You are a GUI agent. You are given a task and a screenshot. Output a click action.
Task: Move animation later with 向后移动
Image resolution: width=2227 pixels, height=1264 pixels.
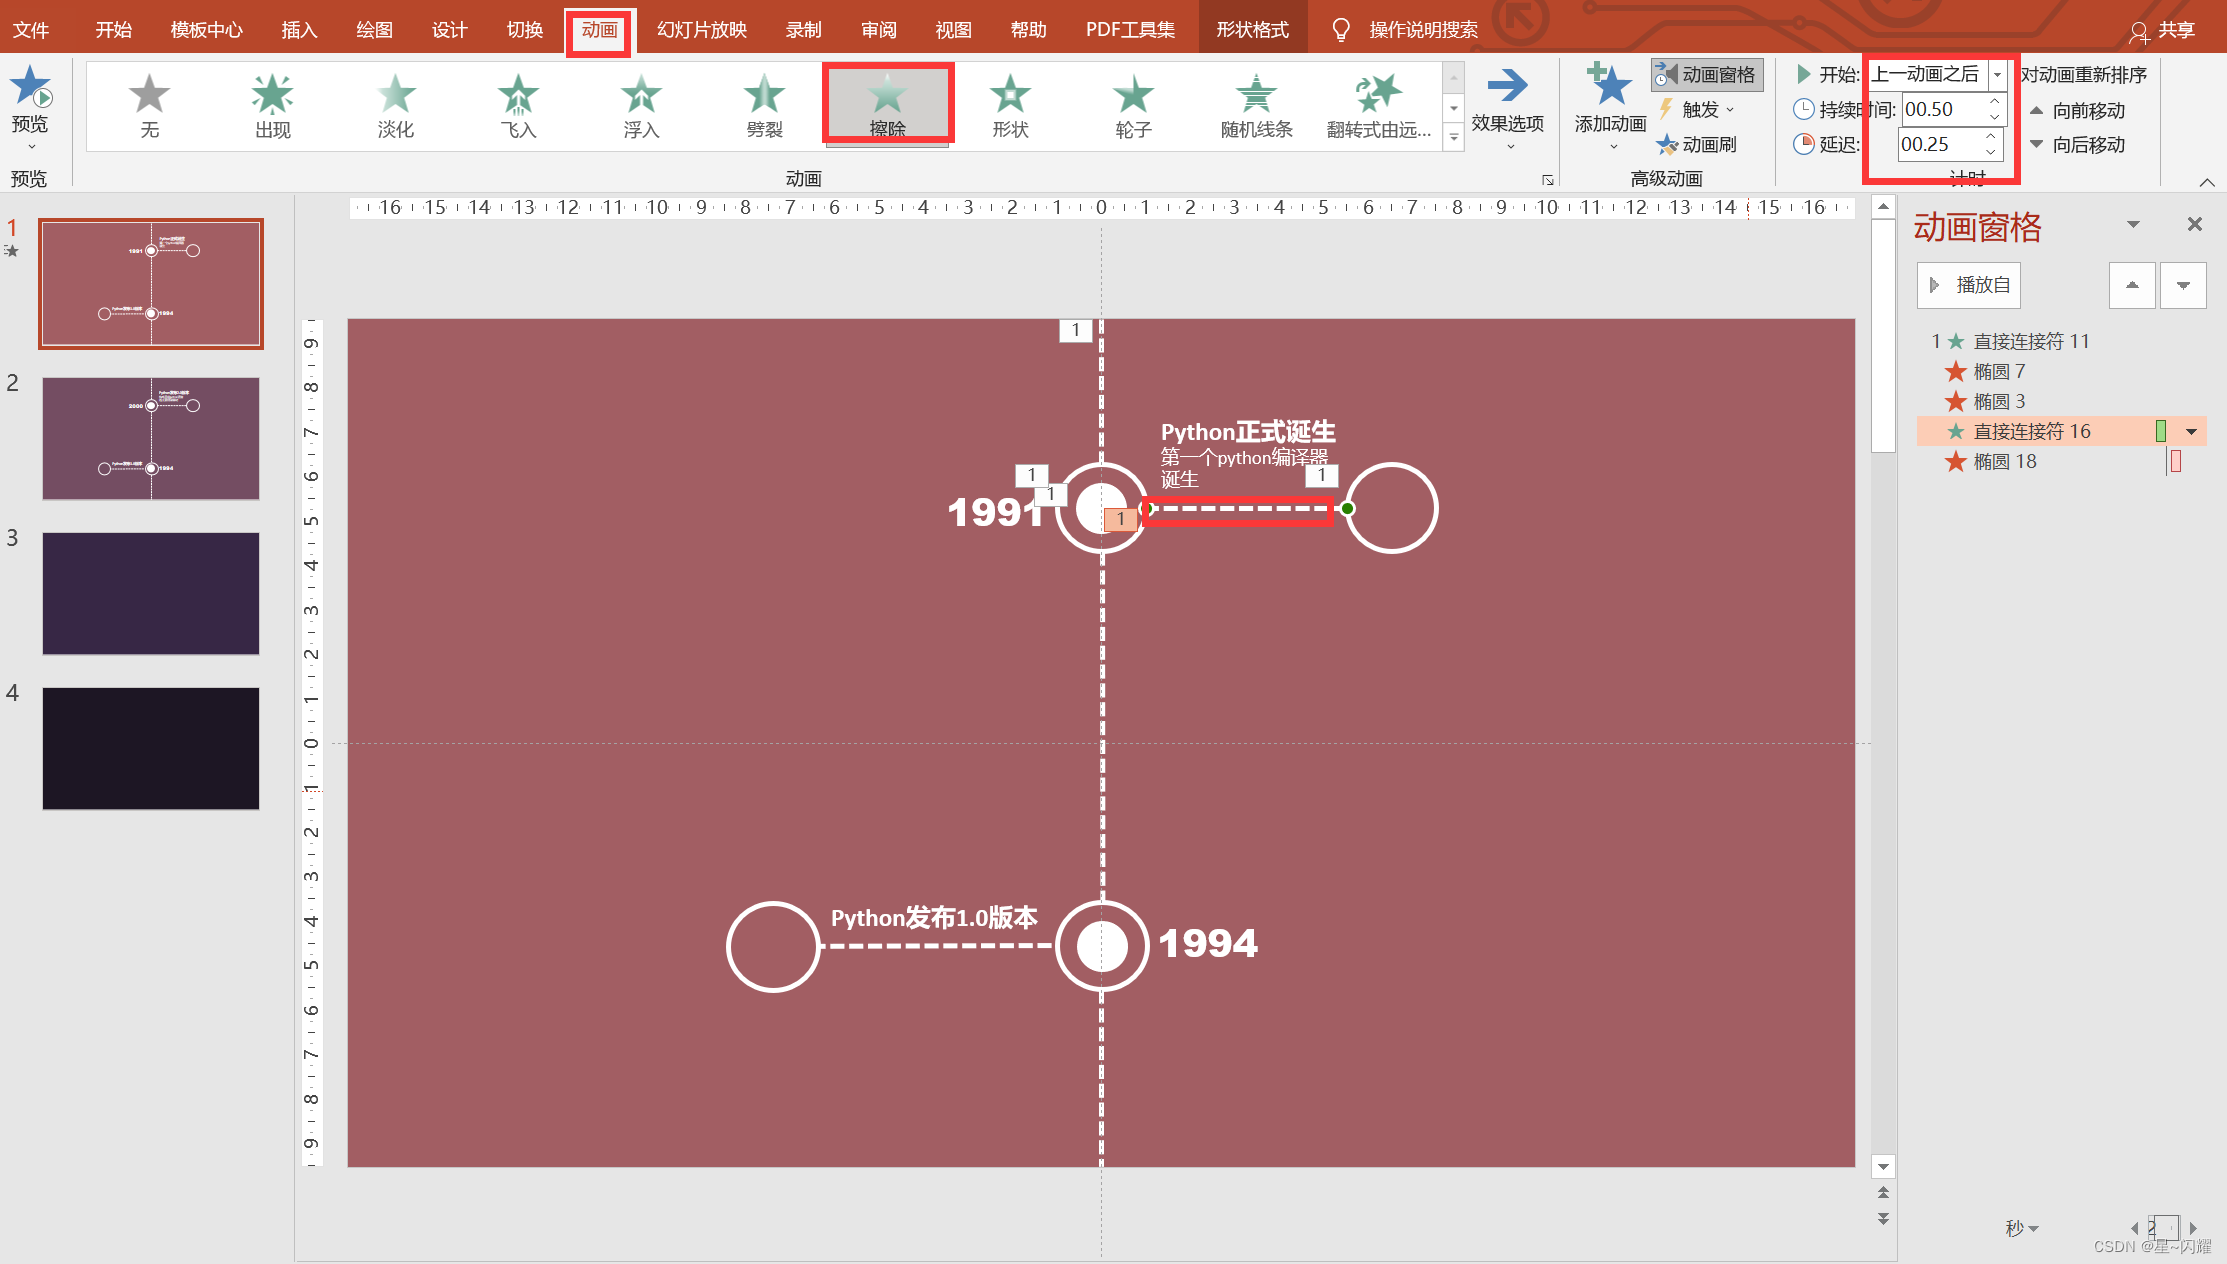pyautogui.click(x=2076, y=145)
